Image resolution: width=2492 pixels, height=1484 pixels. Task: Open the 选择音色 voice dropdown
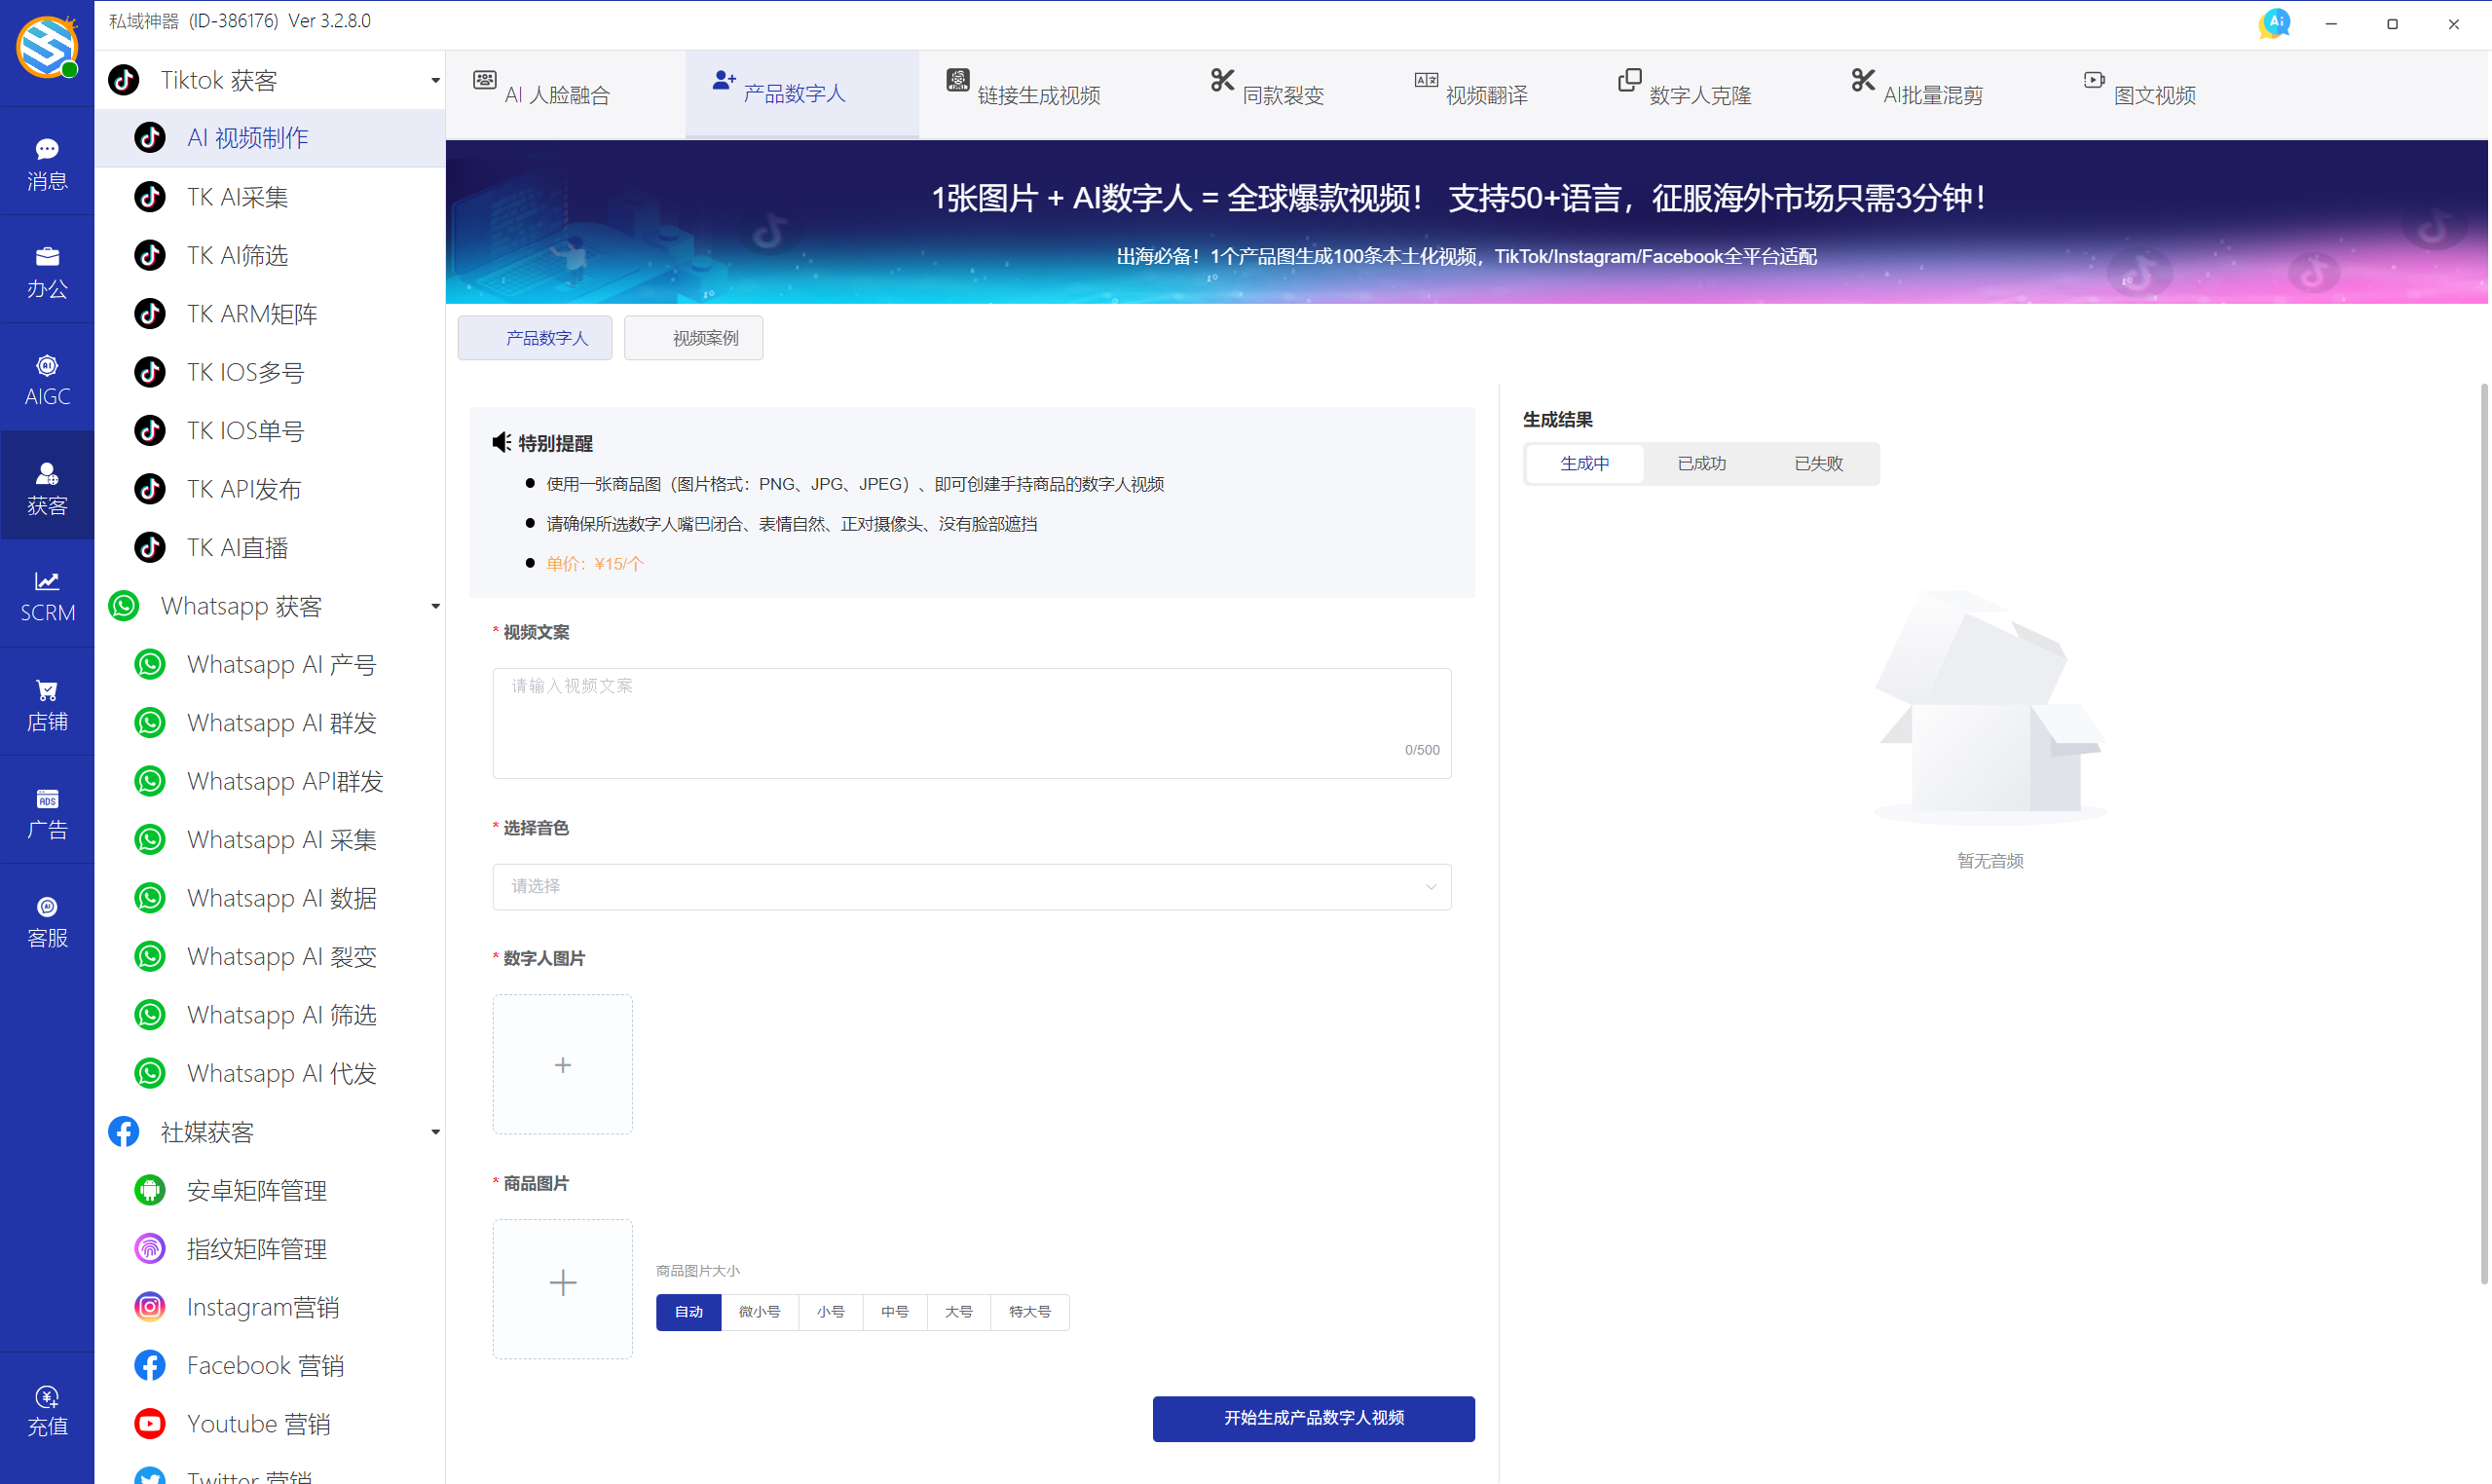click(971, 887)
